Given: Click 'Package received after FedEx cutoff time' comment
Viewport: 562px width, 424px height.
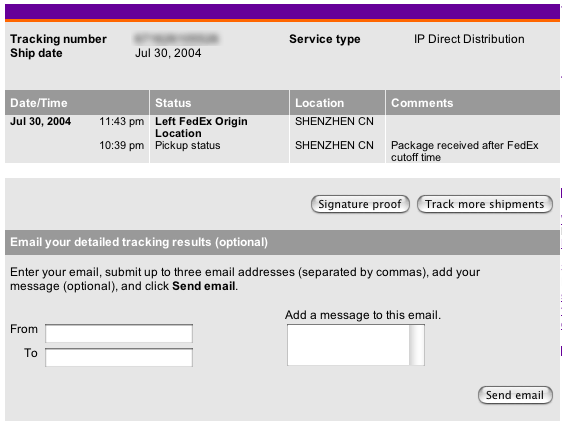Looking at the screenshot, I should click(x=465, y=151).
